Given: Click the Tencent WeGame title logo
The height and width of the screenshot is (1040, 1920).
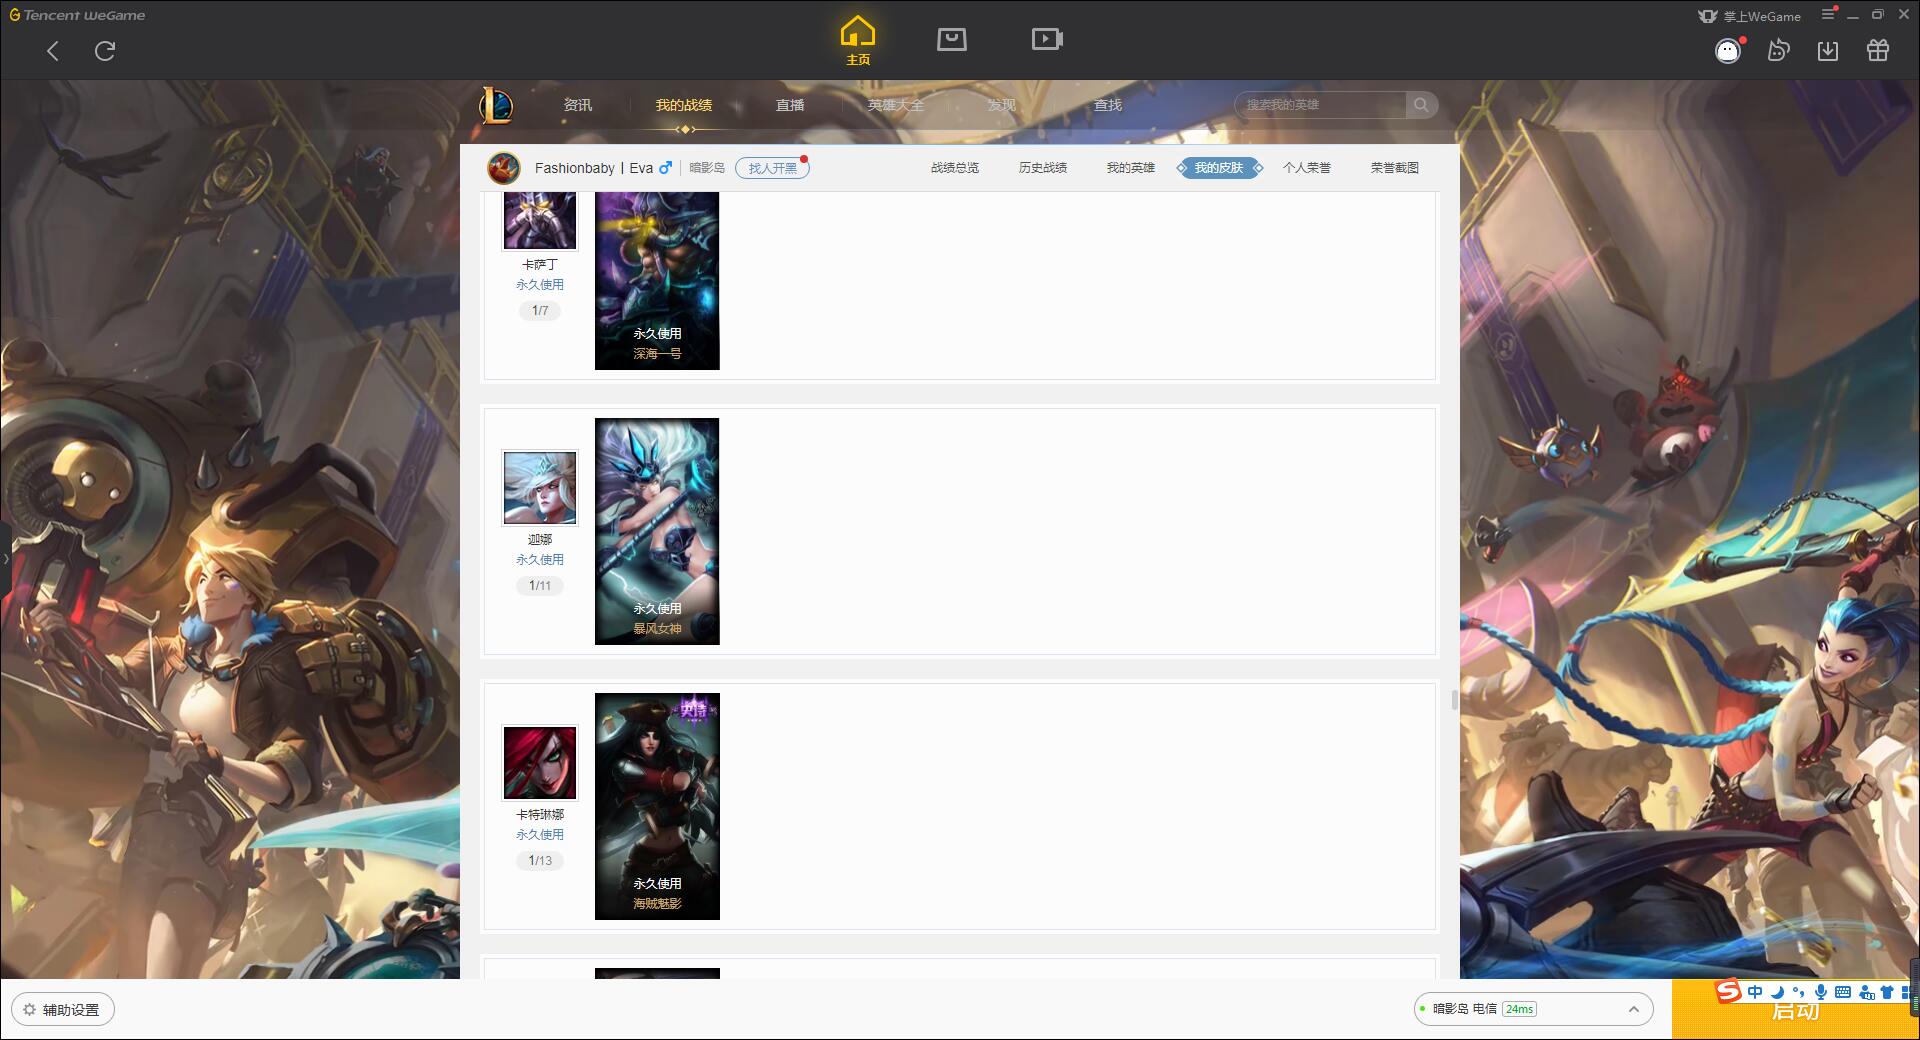Looking at the screenshot, I should 77,15.
